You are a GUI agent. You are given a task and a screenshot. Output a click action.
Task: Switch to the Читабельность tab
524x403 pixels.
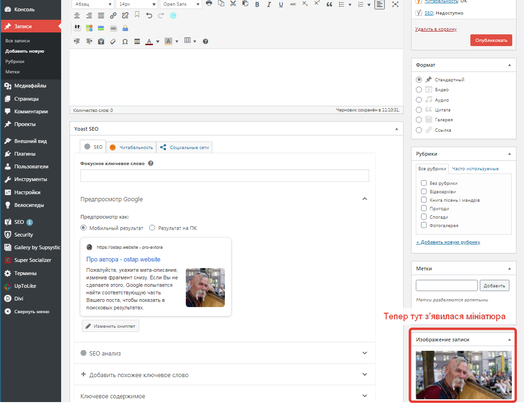(x=132, y=147)
